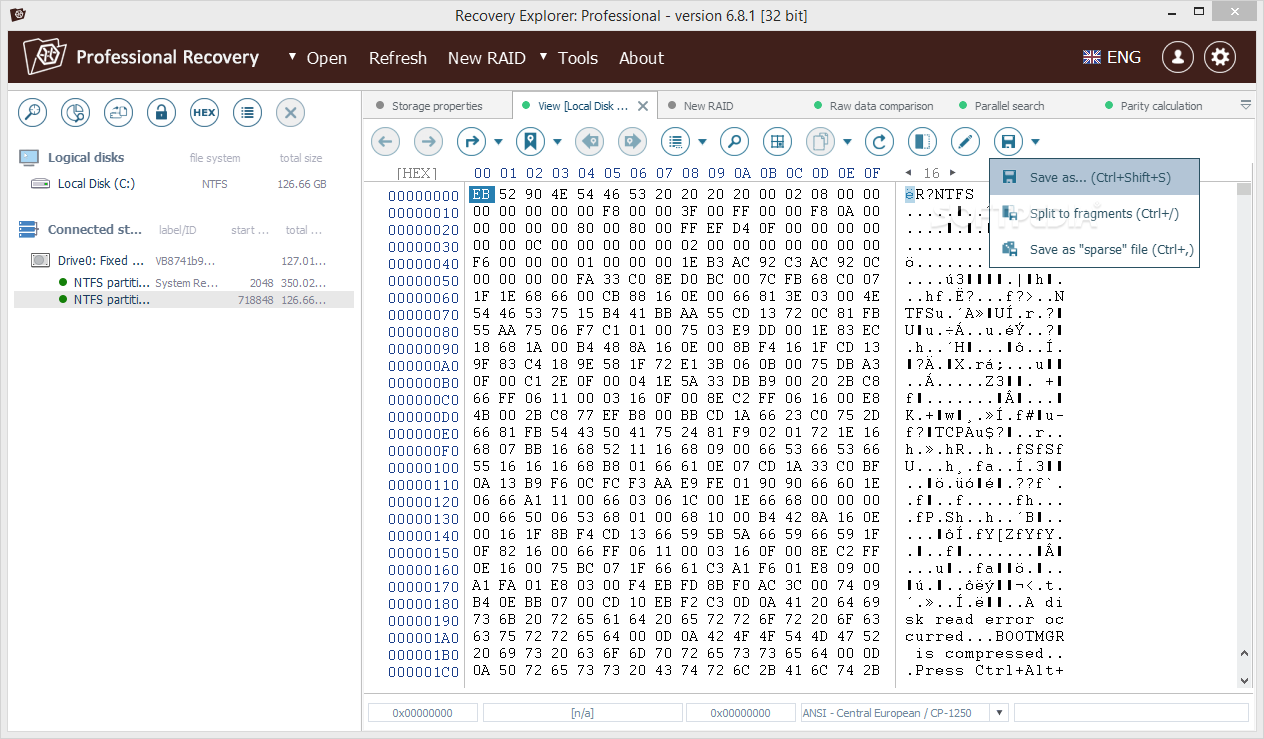Open the dropdown arrow beside copy icon

847,142
